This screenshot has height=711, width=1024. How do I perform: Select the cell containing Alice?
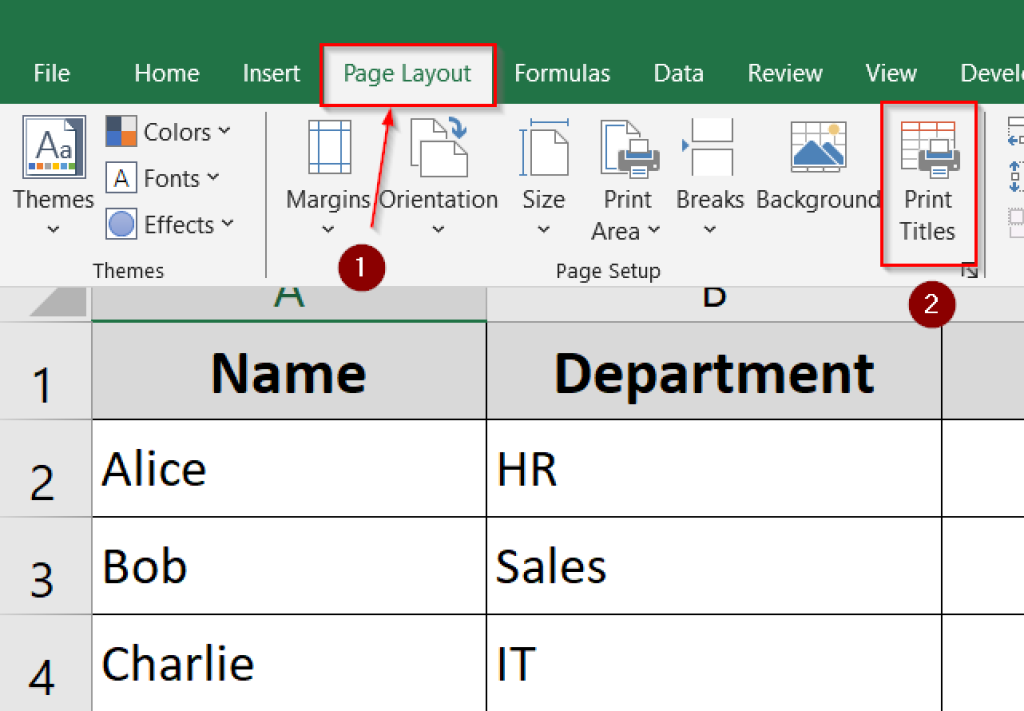(x=288, y=468)
